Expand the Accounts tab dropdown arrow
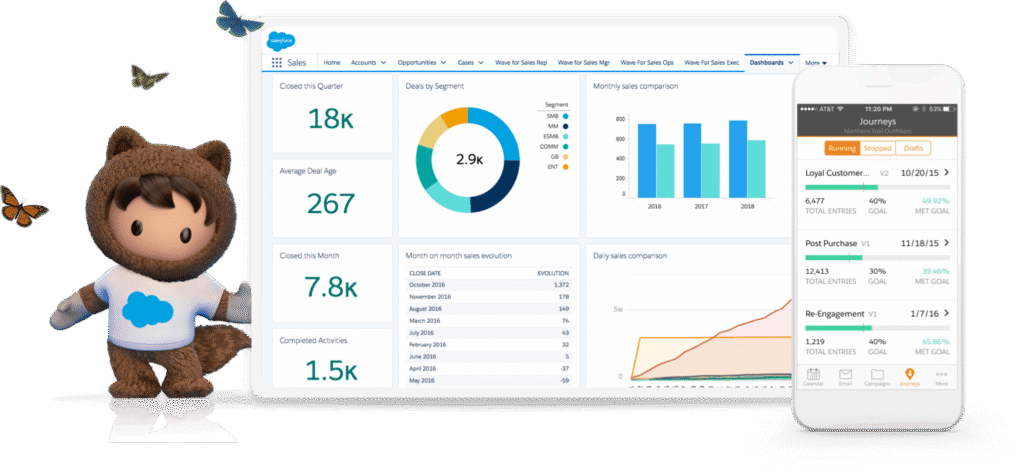This screenshot has height=474, width=1024. coord(383,63)
